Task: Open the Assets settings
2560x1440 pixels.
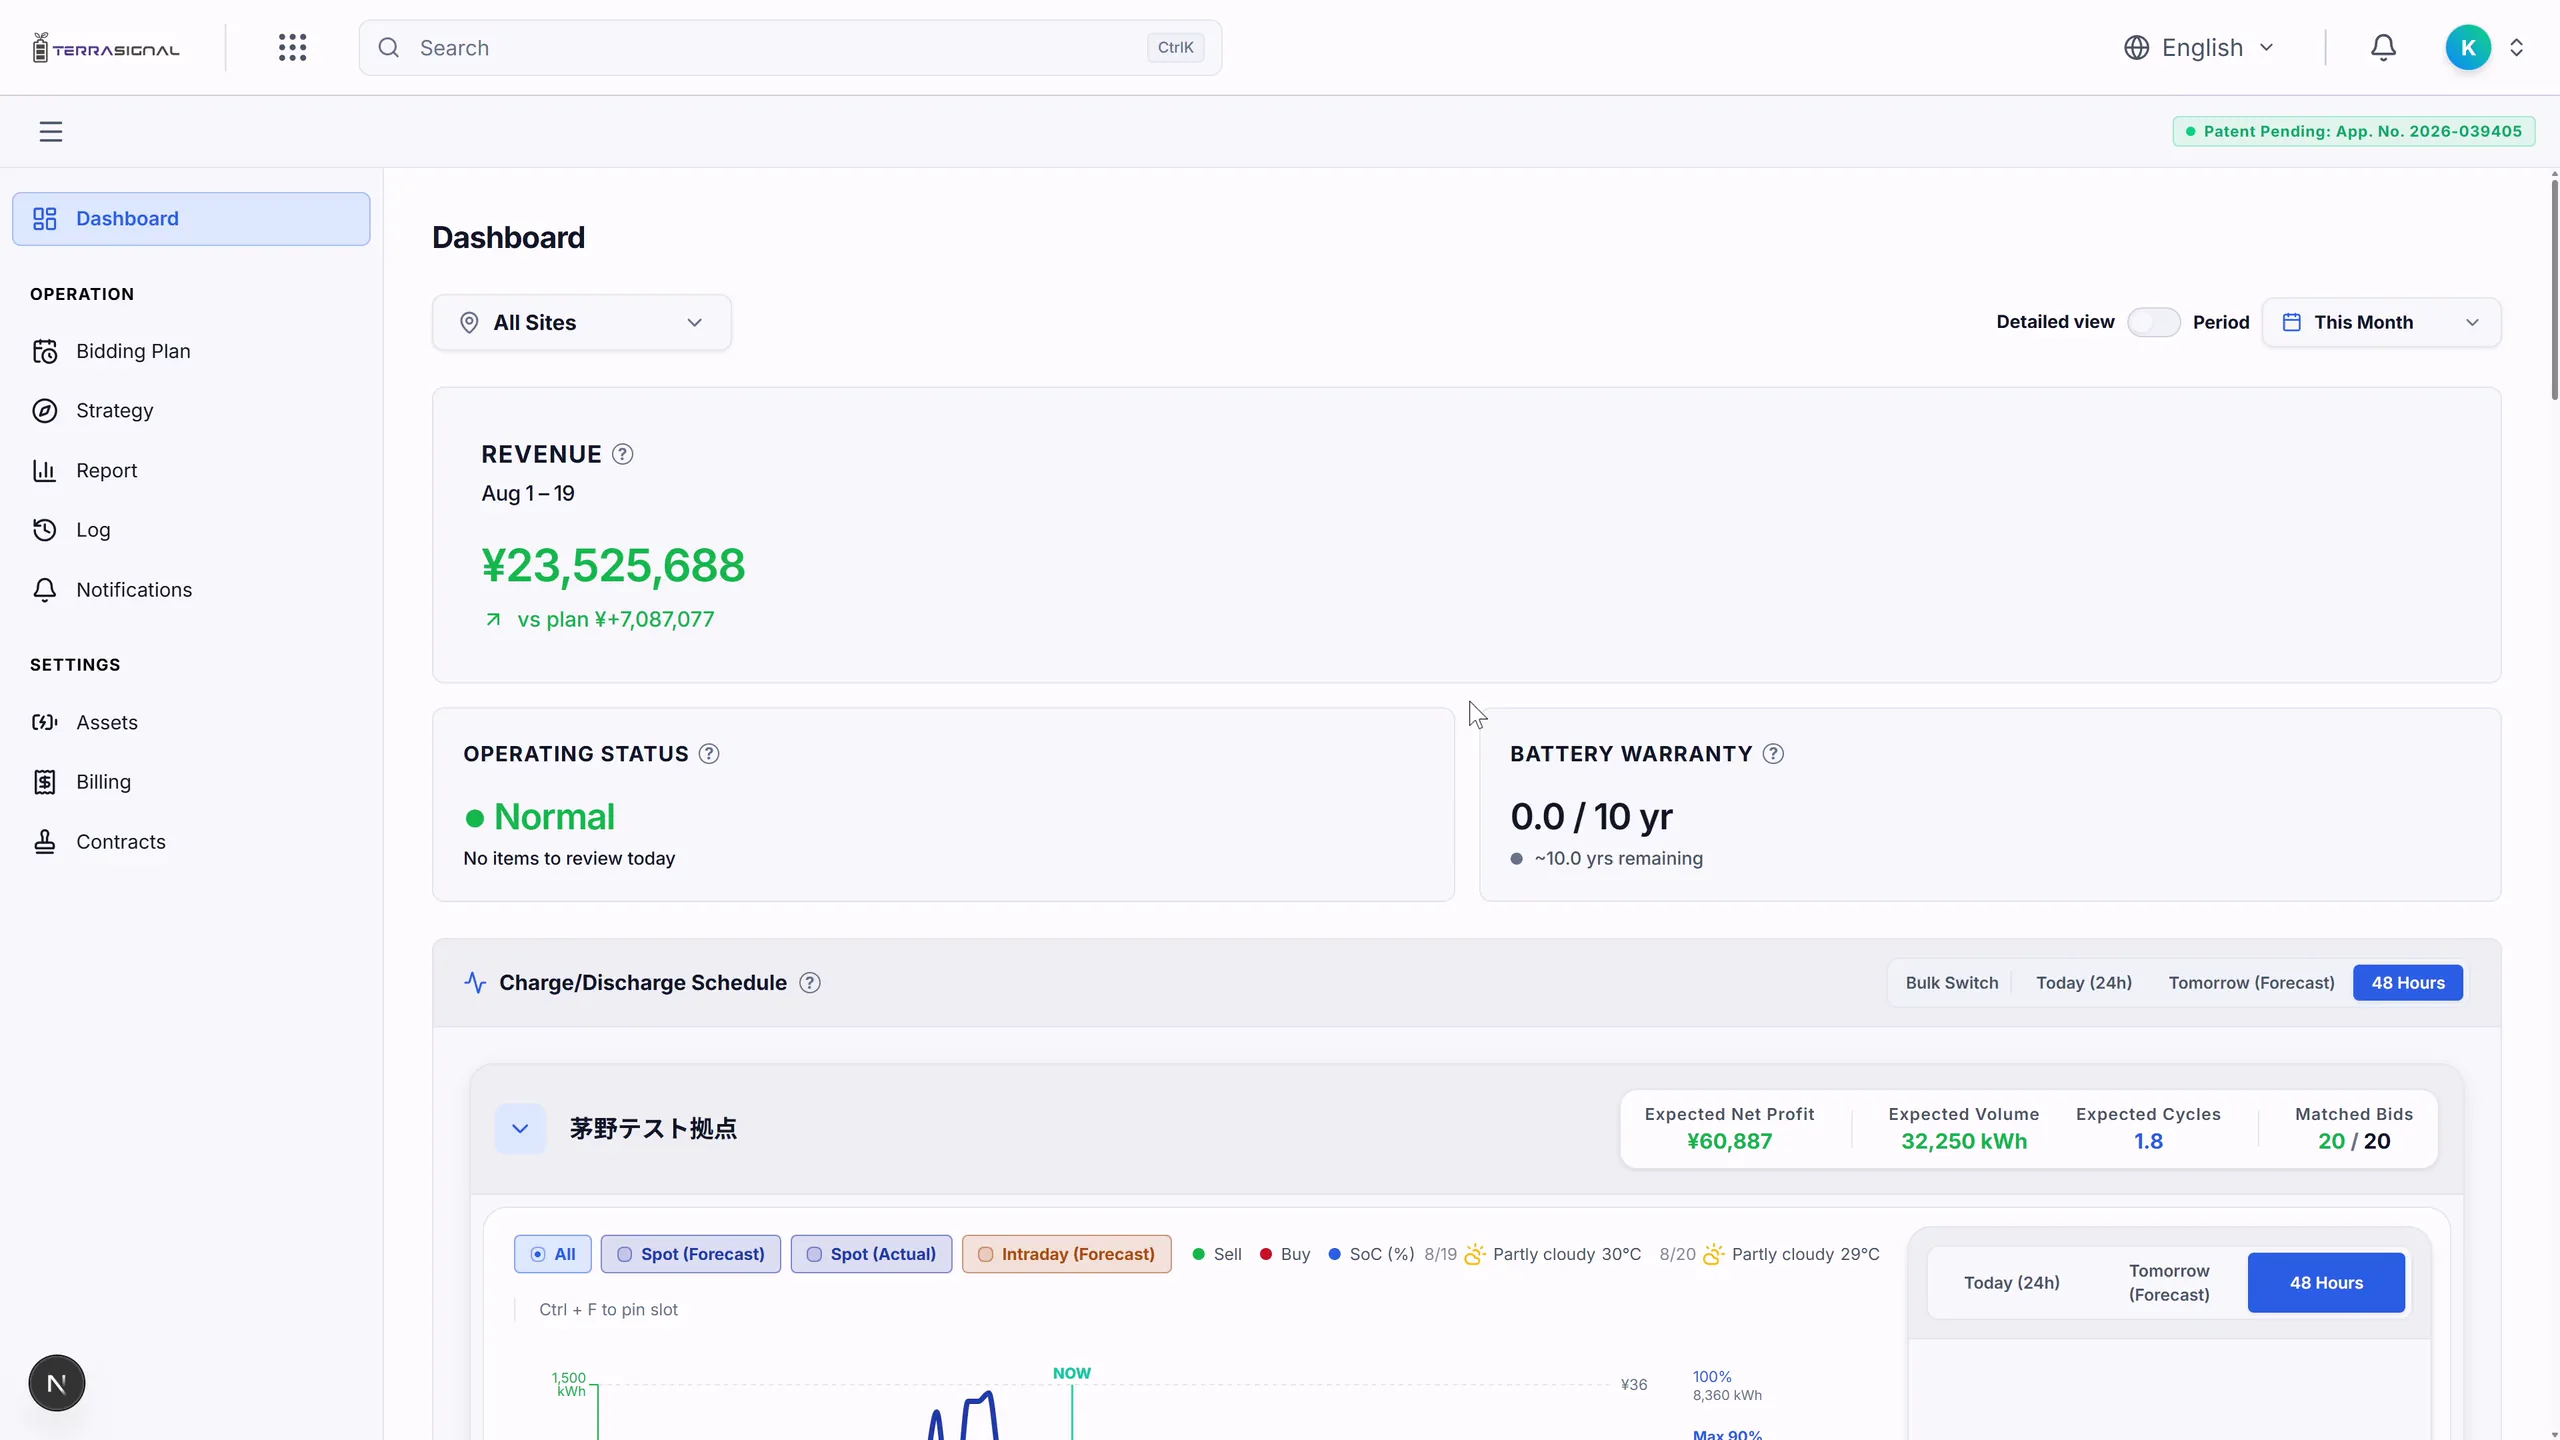Action: click(x=191, y=722)
